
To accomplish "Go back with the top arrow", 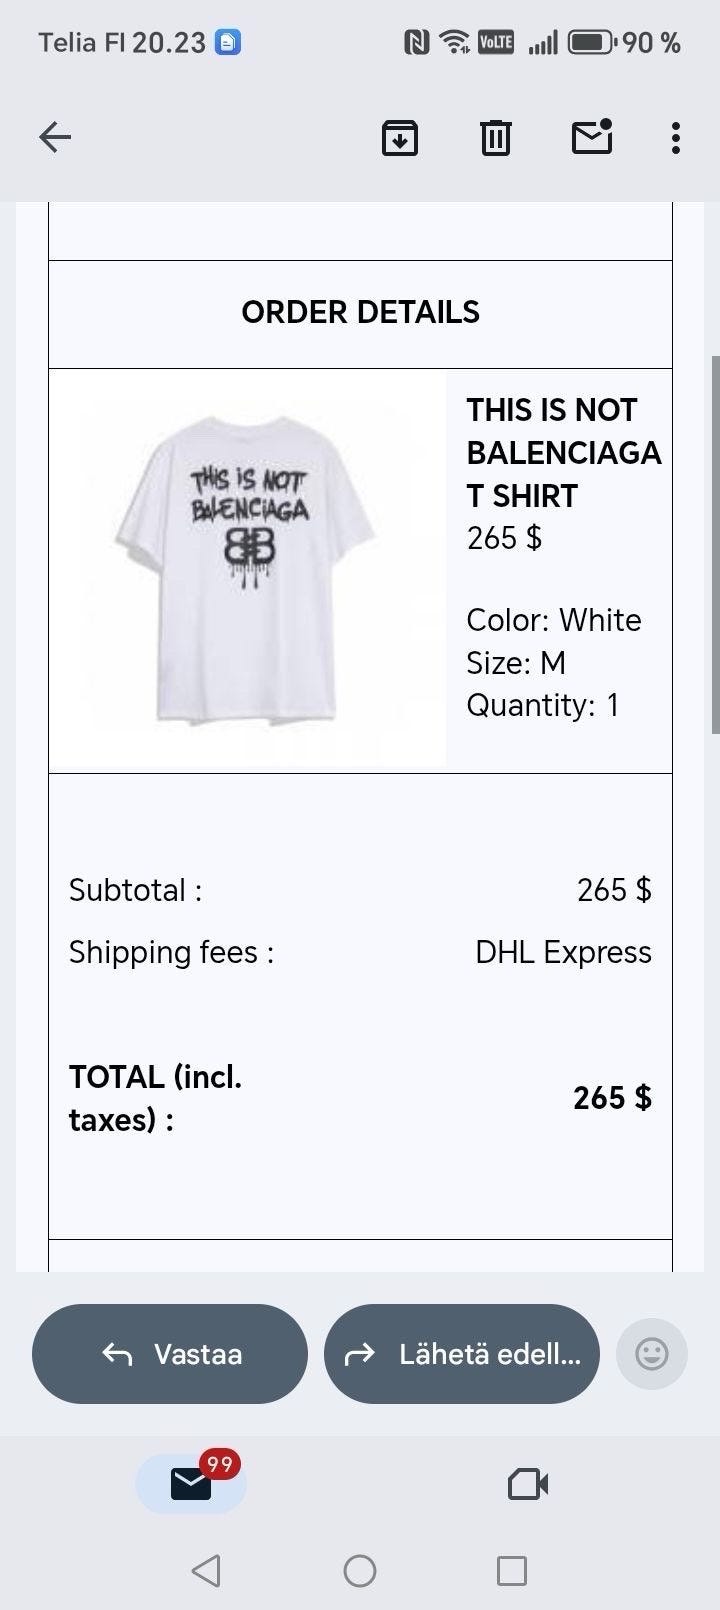I will [x=55, y=137].
